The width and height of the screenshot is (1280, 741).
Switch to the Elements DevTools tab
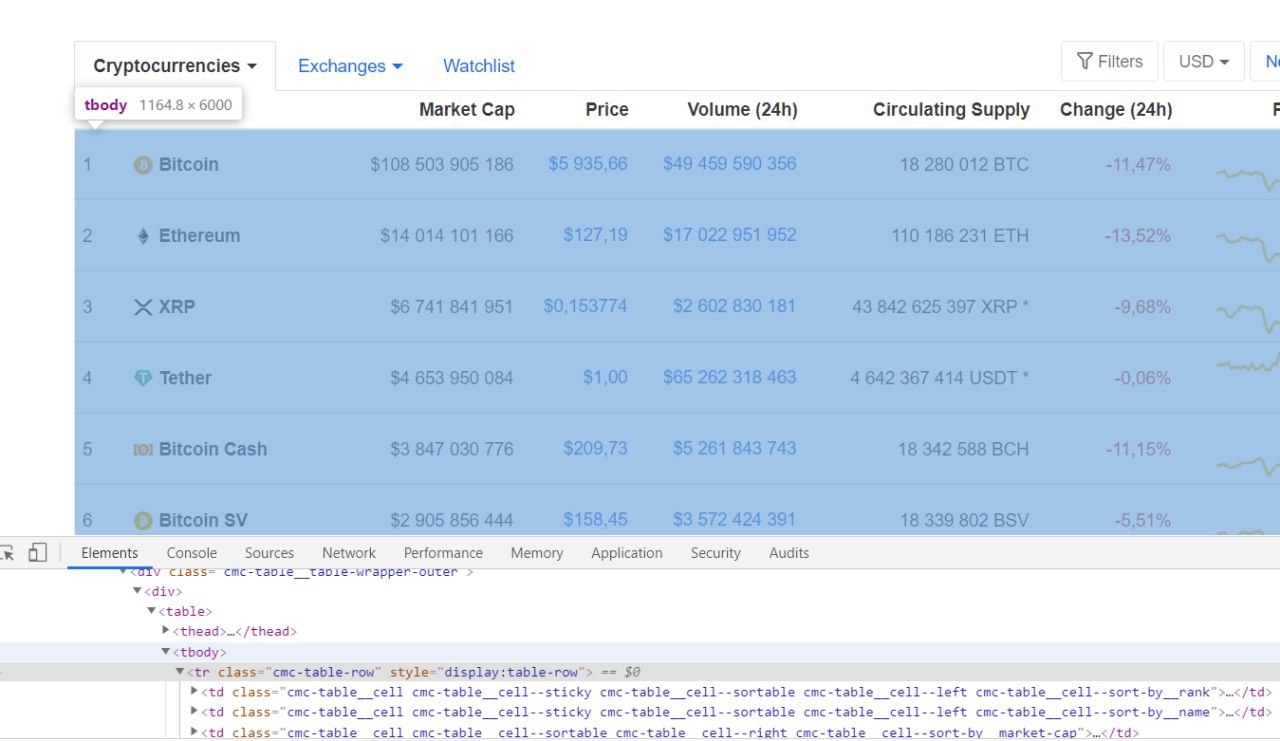point(110,553)
